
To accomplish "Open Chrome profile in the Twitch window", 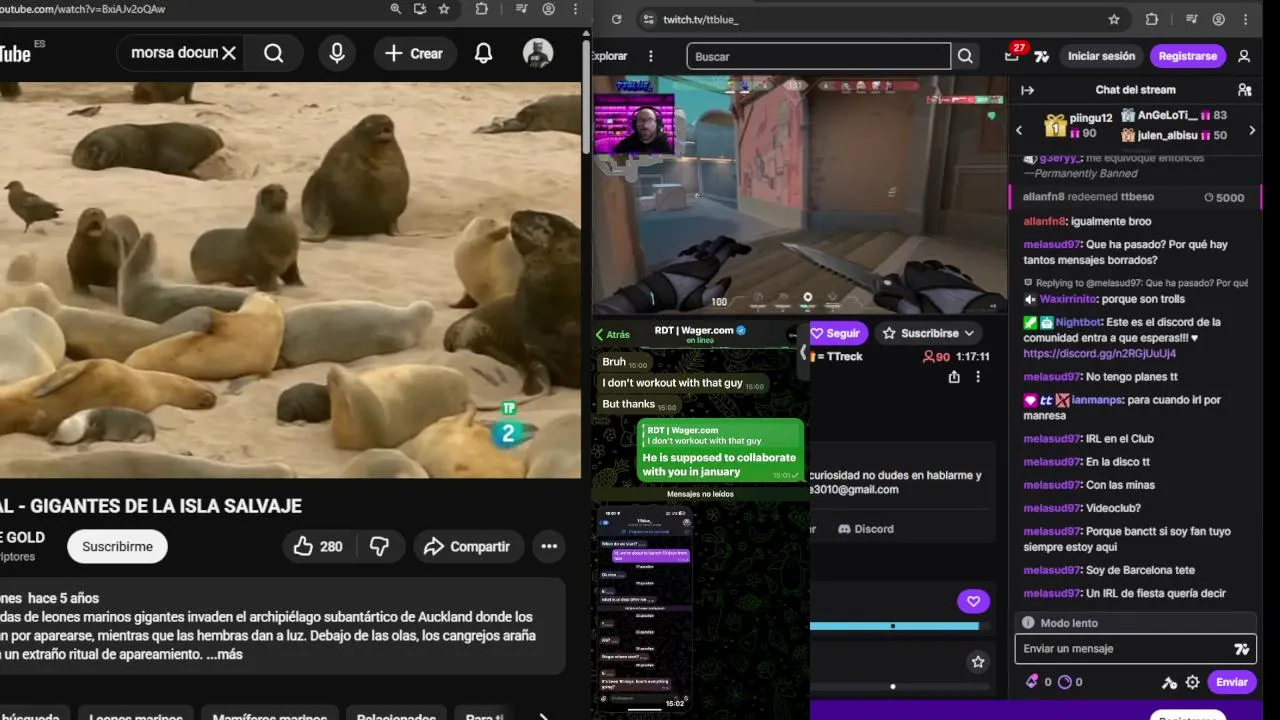I will point(1219,19).
